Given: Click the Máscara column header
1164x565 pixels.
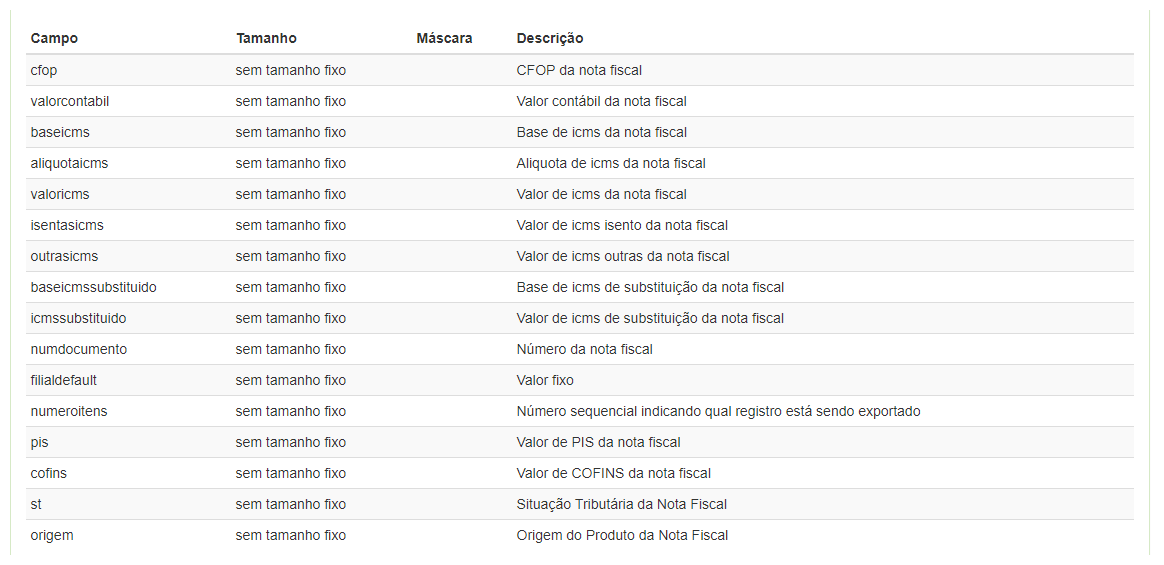Looking at the screenshot, I should [444, 38].
